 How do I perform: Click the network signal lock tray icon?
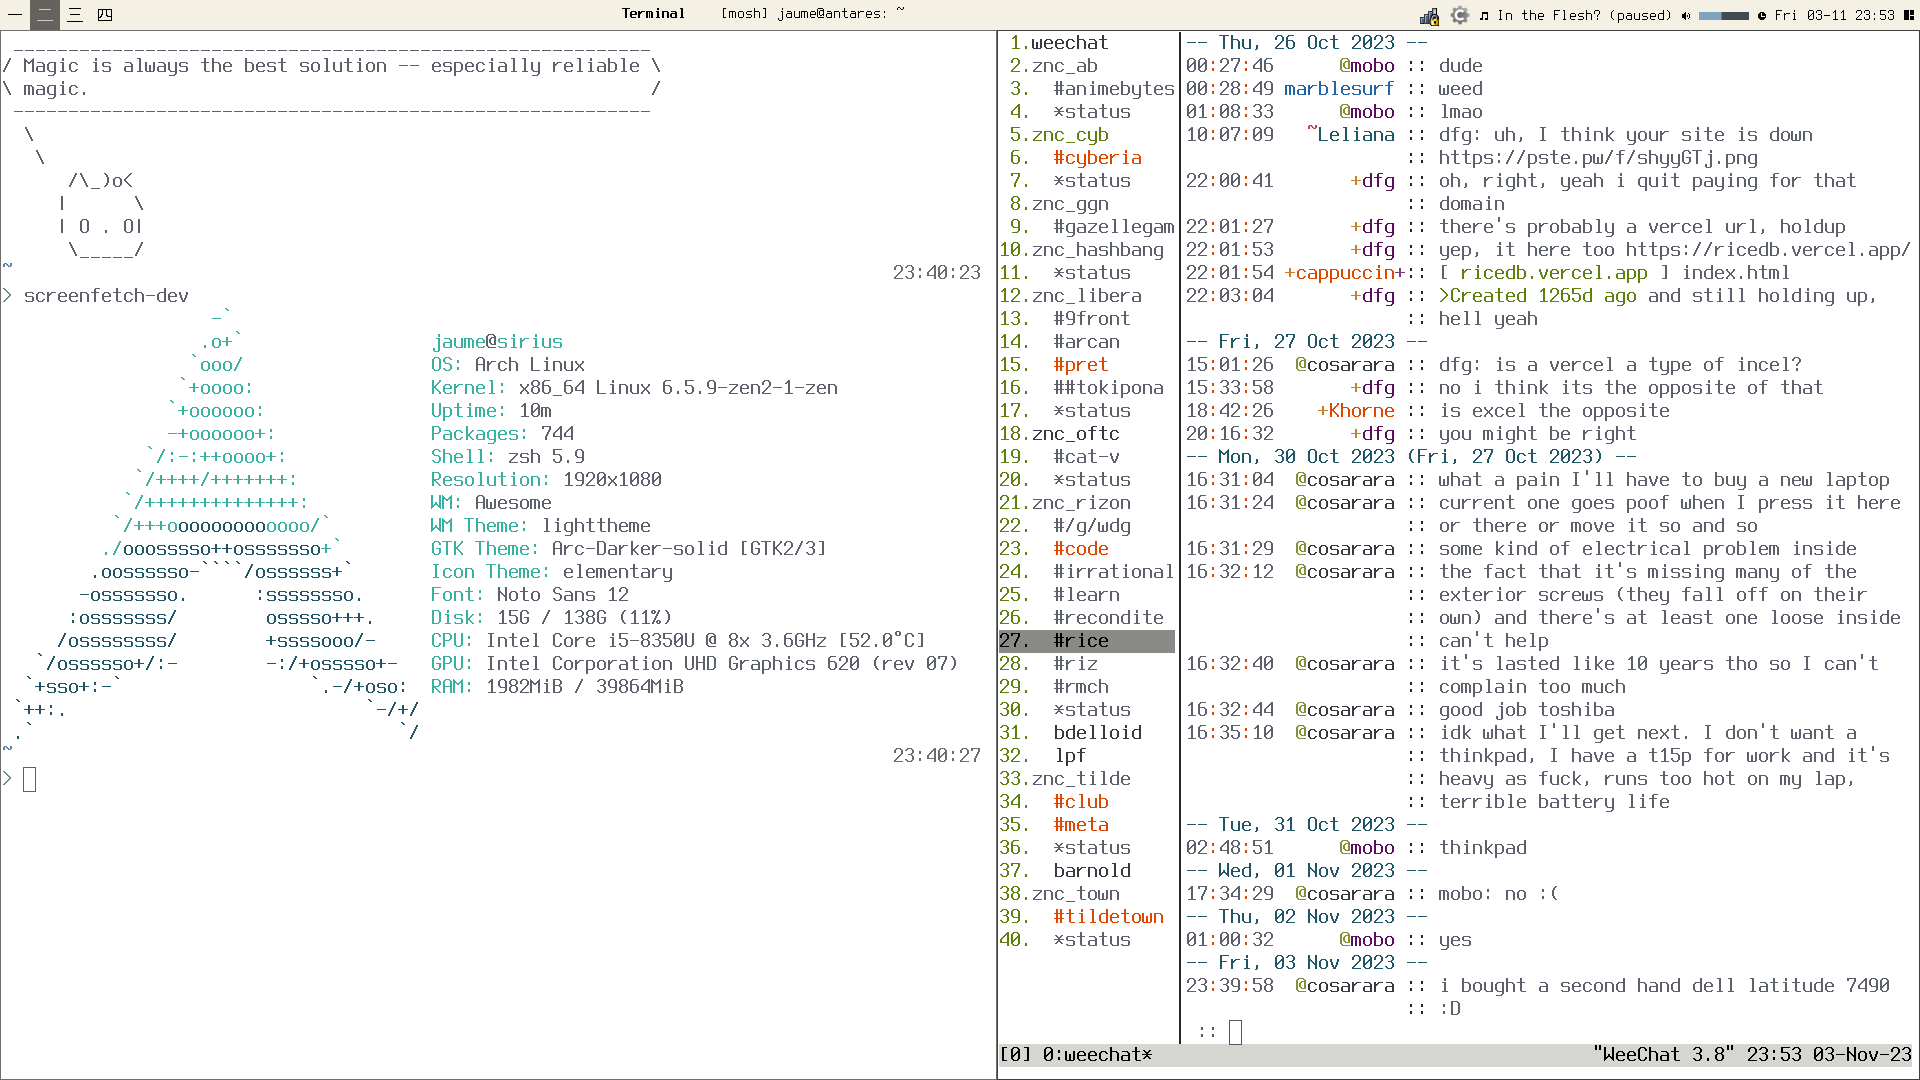[x=1429, y=15]
